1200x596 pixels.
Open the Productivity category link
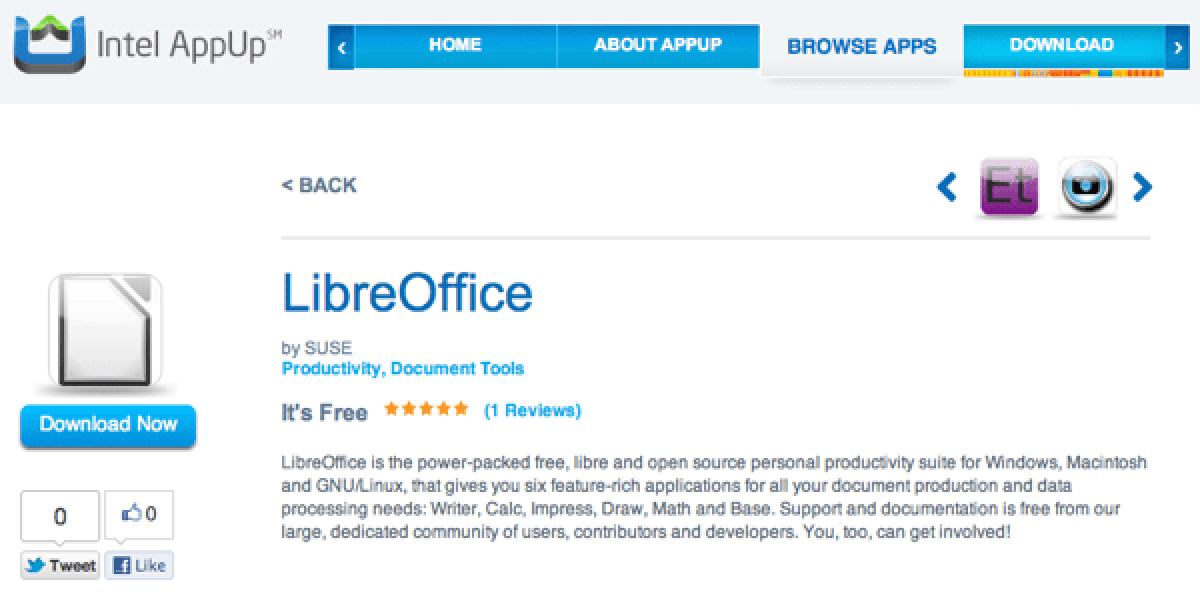(x=331, y=369)
